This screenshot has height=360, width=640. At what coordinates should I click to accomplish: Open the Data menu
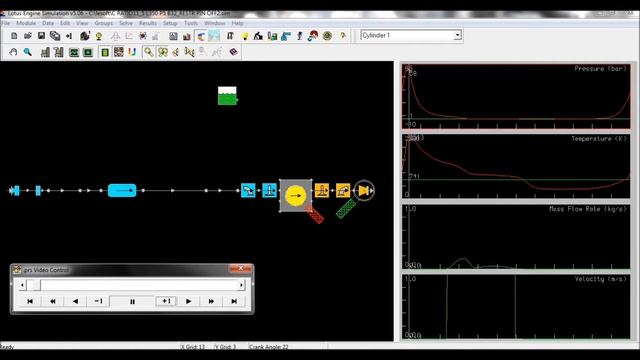48,23
